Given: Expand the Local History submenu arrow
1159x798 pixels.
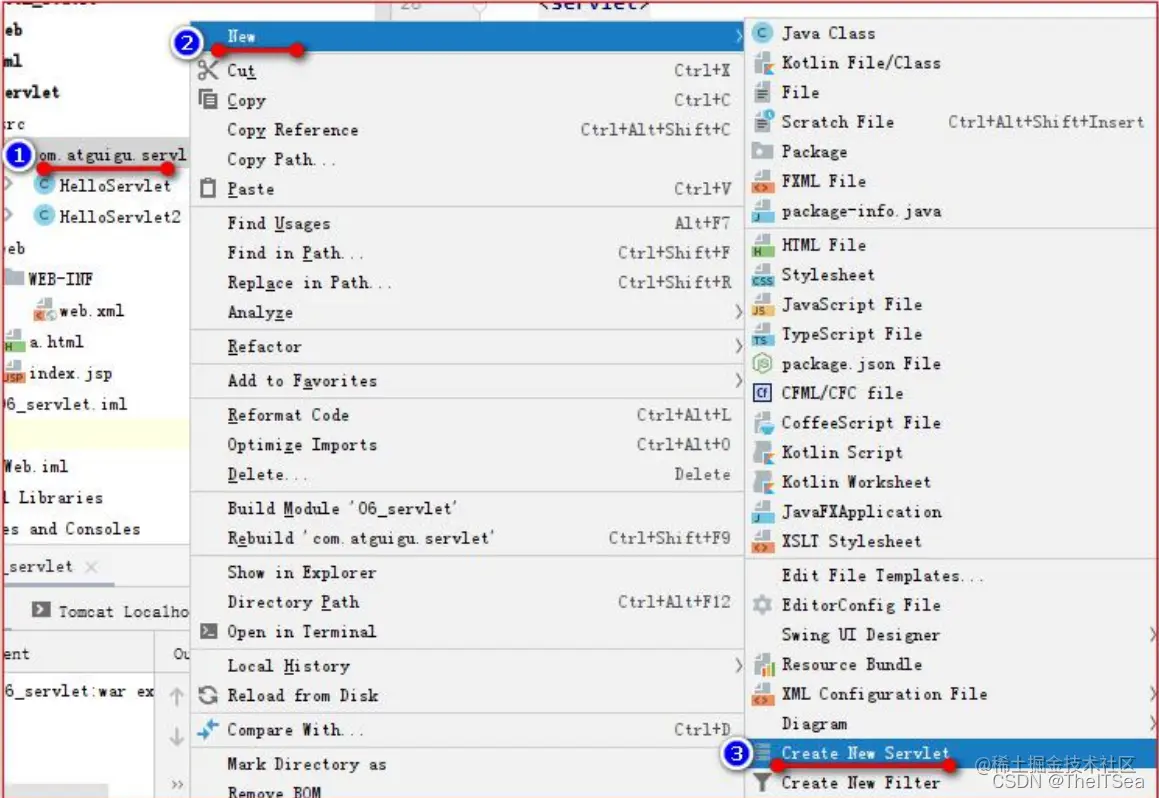Looking at the screenshot, I should [738, 666].
